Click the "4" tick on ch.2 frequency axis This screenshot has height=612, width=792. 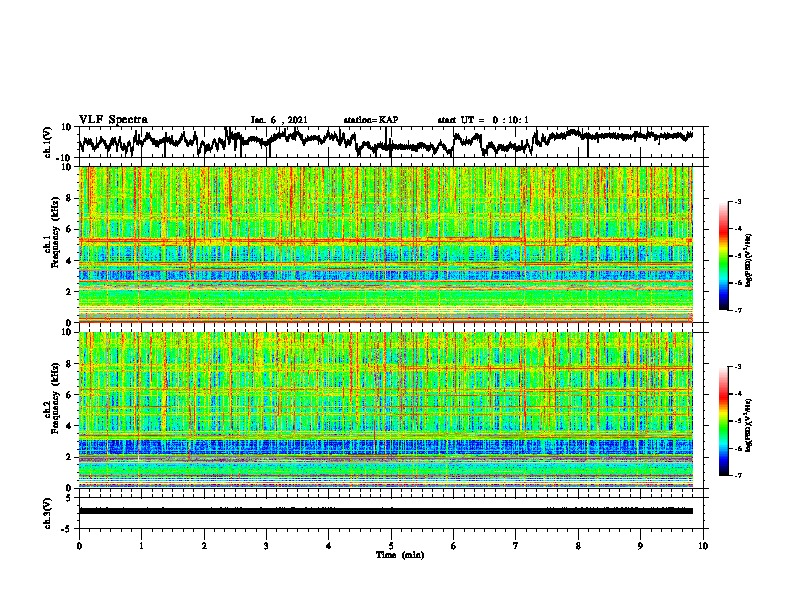(x=69, y=426)
